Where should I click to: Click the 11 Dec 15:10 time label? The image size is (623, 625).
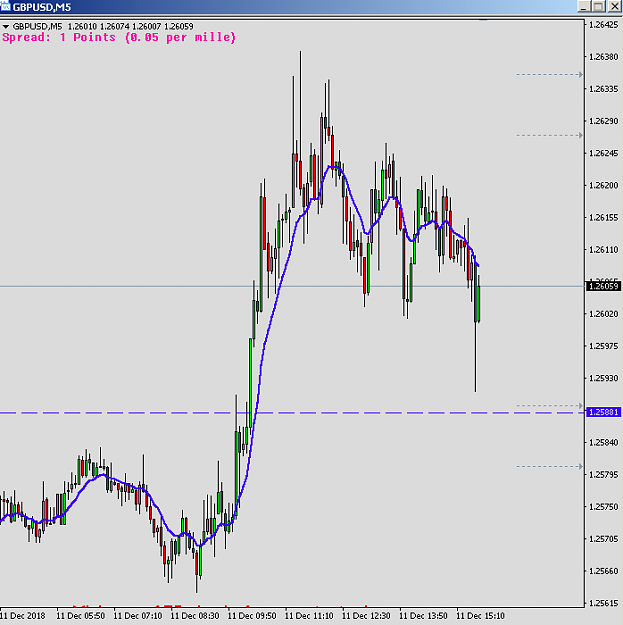[481, 616]
